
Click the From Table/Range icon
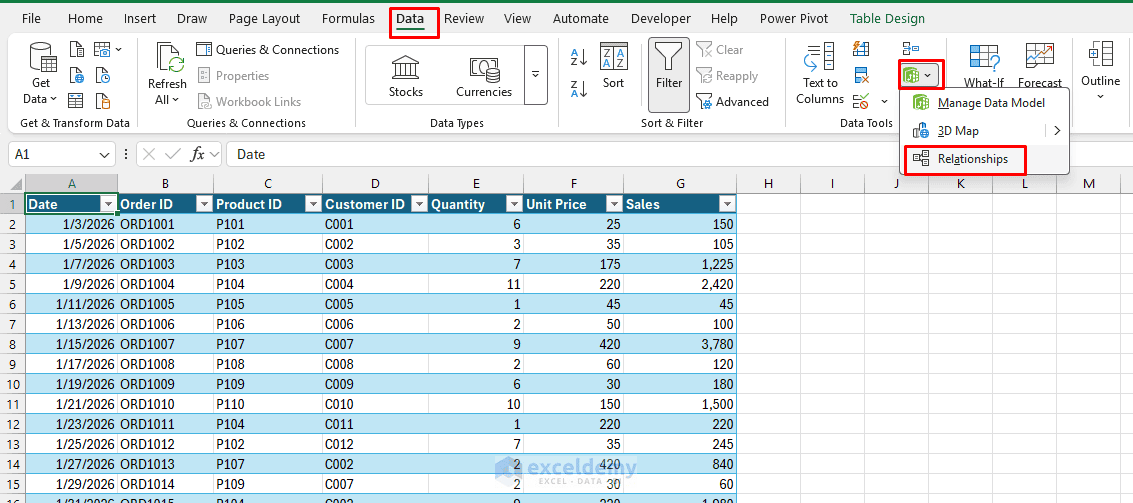point(77,100)
